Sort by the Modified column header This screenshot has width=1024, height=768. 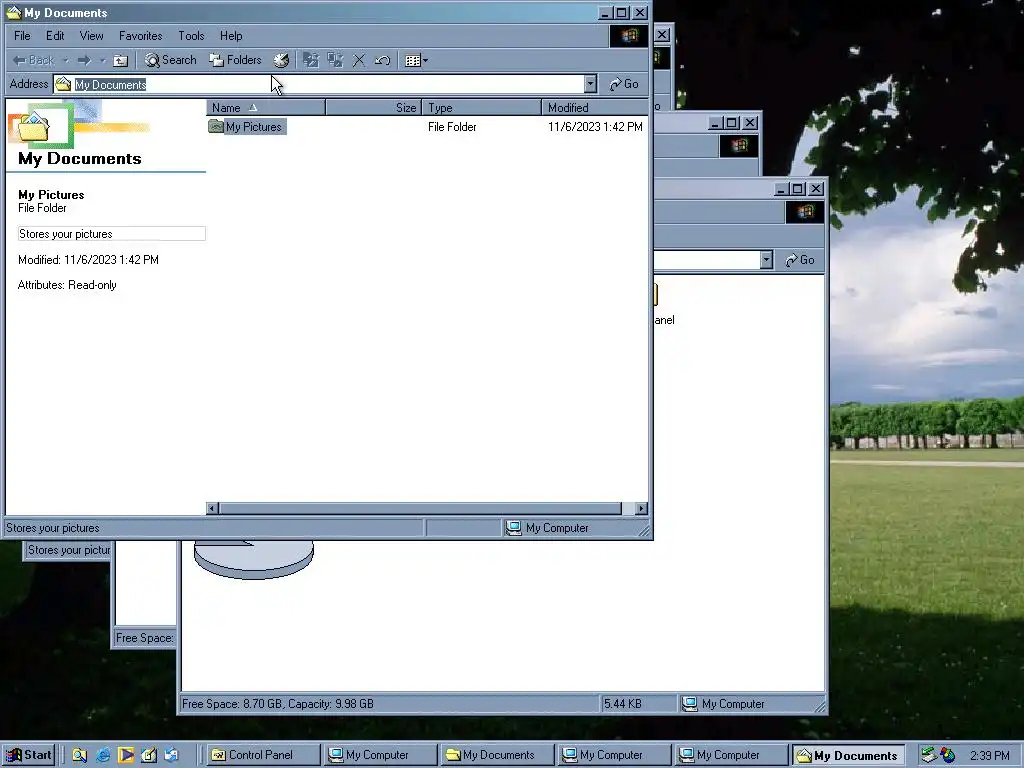[595, 108]
